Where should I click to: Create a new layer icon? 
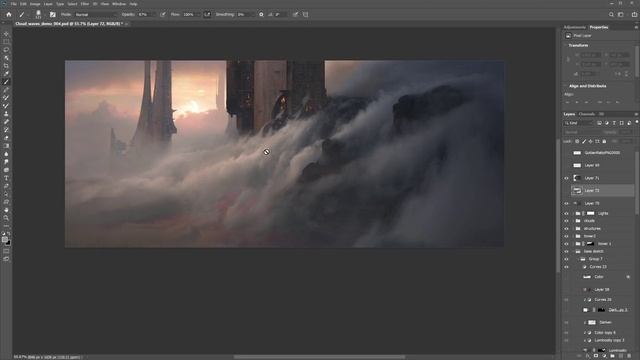pos(621,356)
